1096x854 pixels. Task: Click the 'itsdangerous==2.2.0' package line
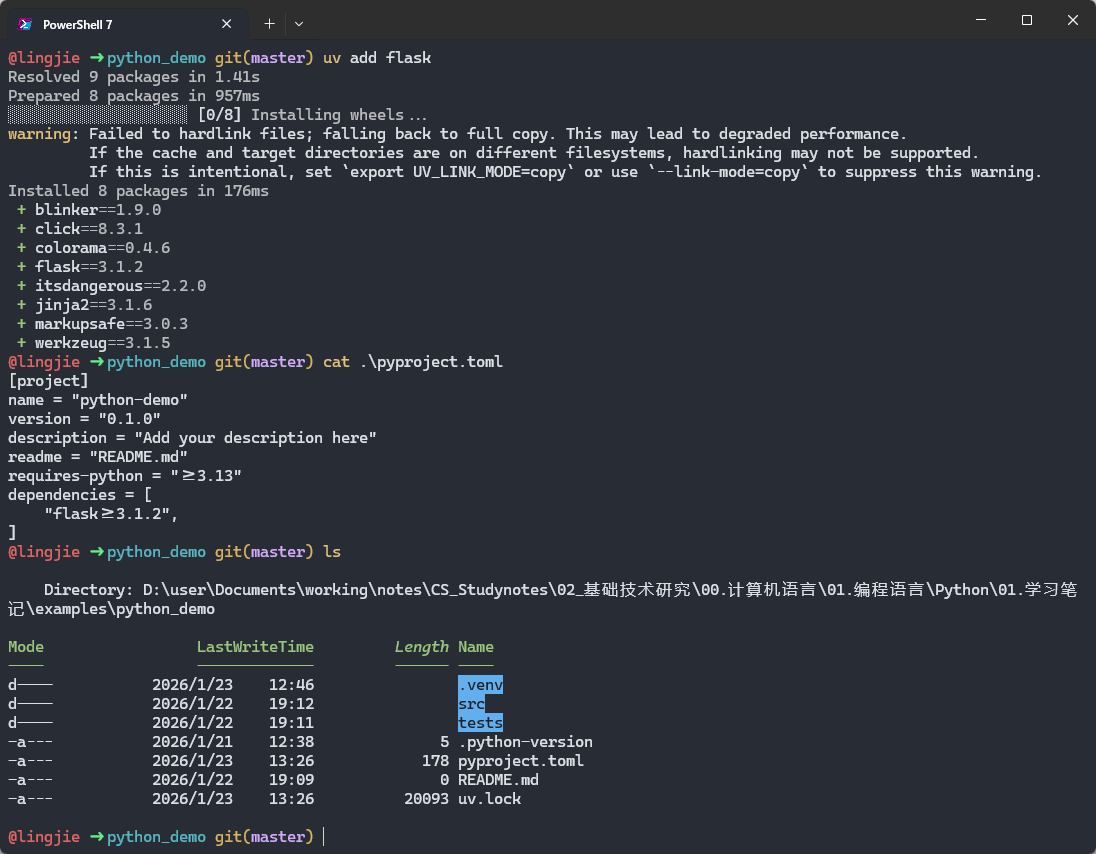click(x=111, y=286)
